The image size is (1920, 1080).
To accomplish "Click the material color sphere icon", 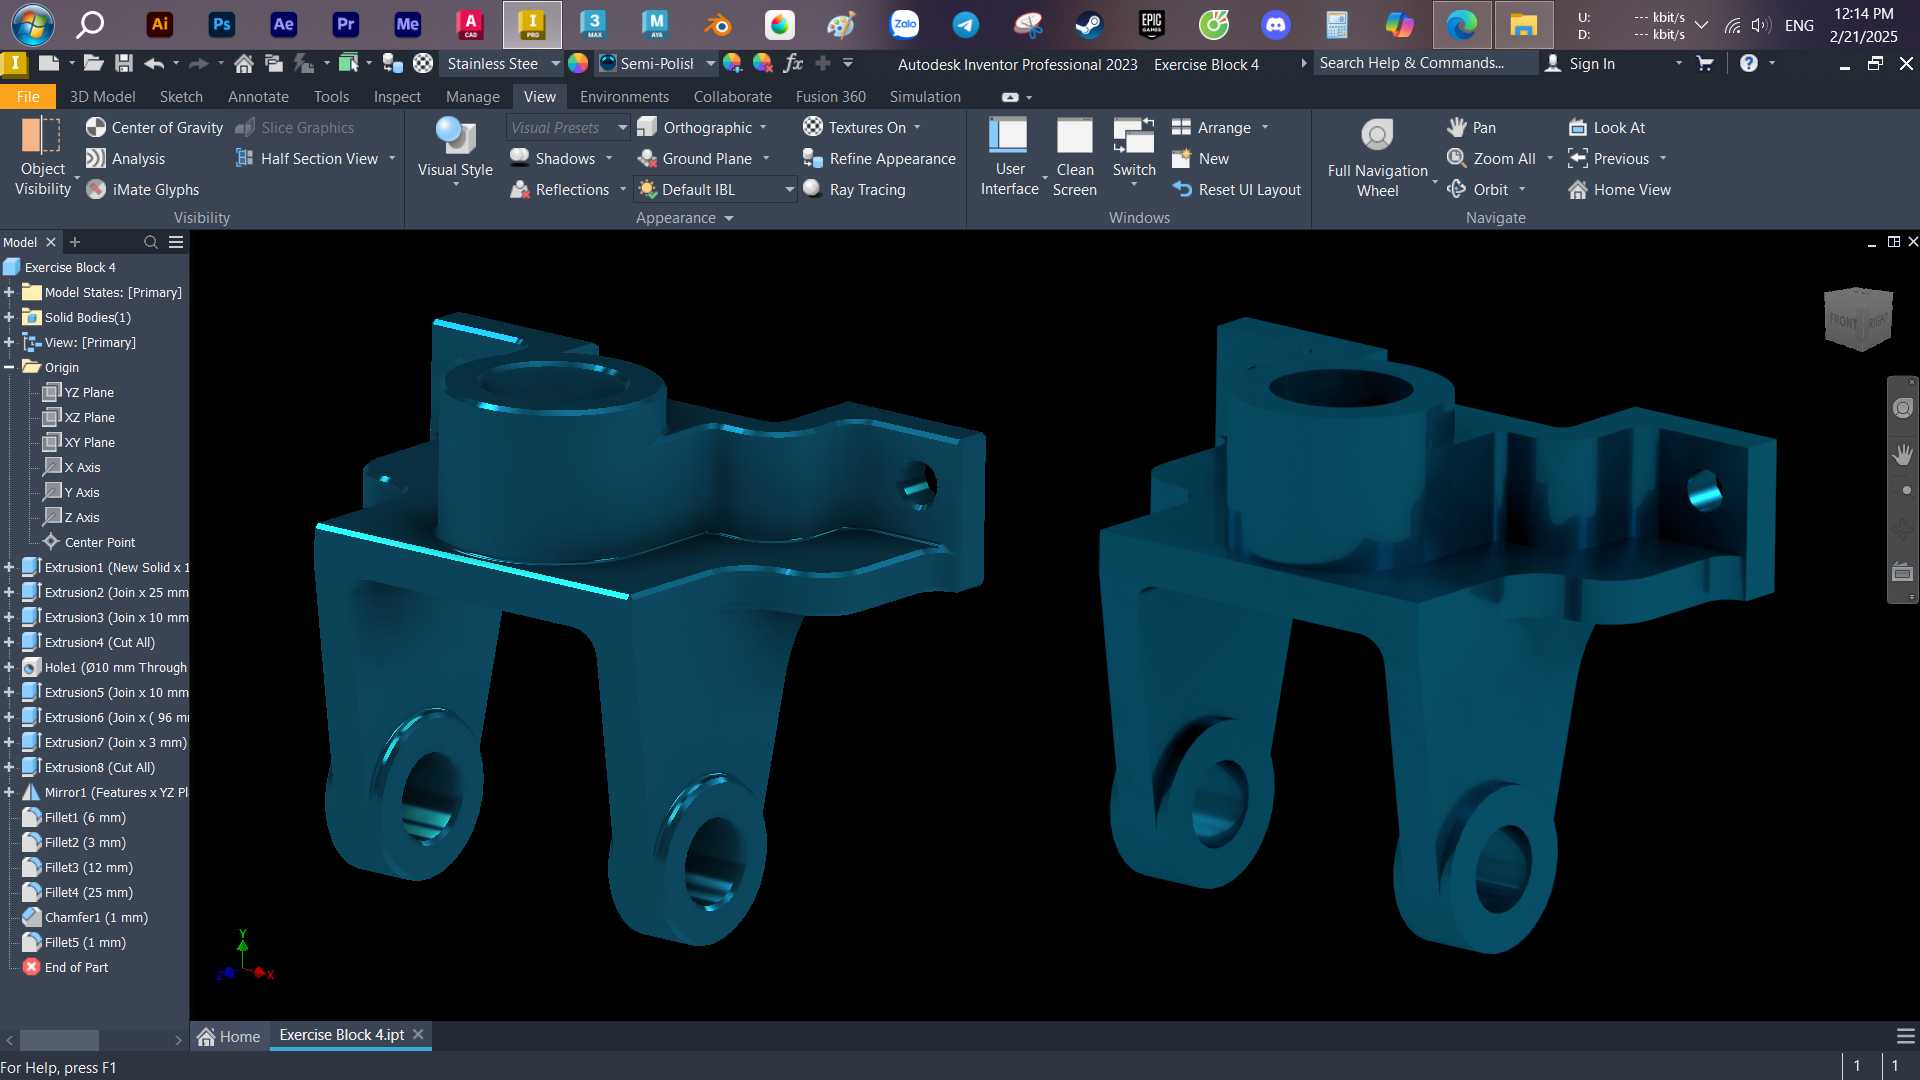I will [x=578, y=63].
